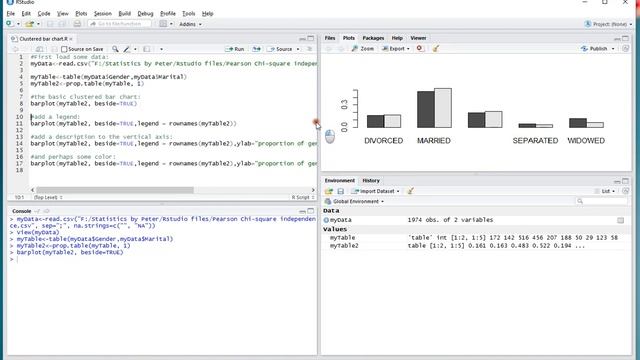The image size is (640, 360).
Task: Open the Session menu
Action: 102,13
